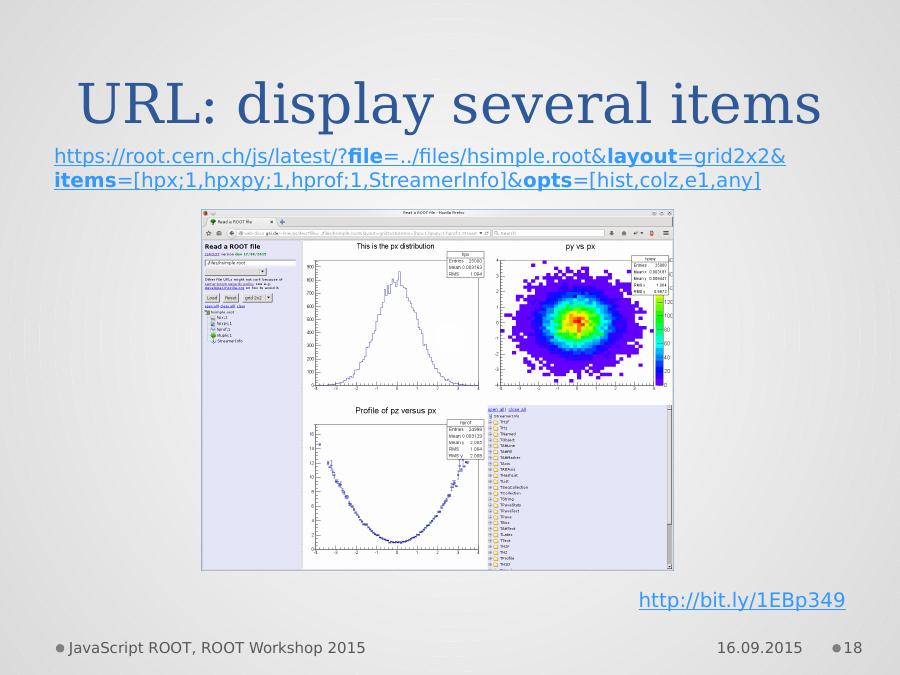This screenshot has height=675, width=900.
Task: Click 'open all' link in left panel
Action: (212, 306)
